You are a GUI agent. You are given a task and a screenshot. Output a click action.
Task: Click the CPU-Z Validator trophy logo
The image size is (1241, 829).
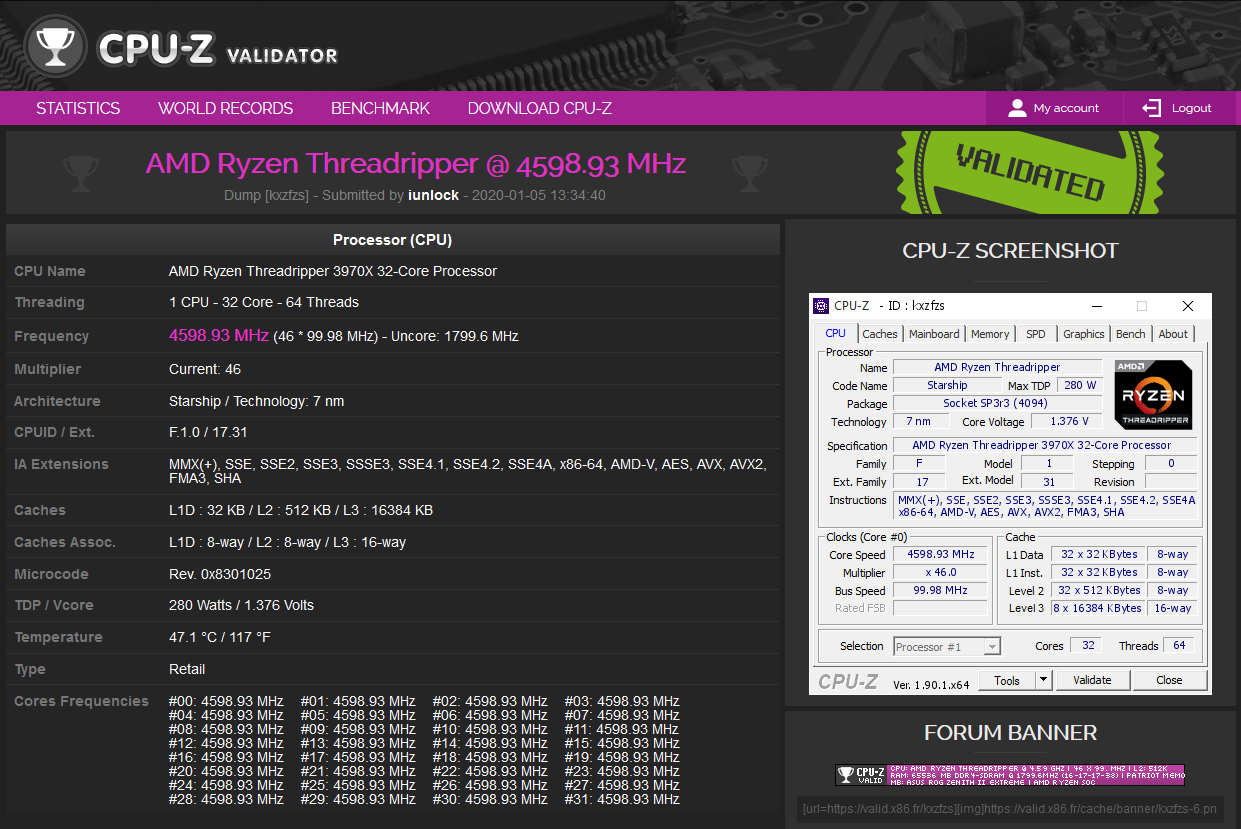pyautogui.click(x=54, y=46)
